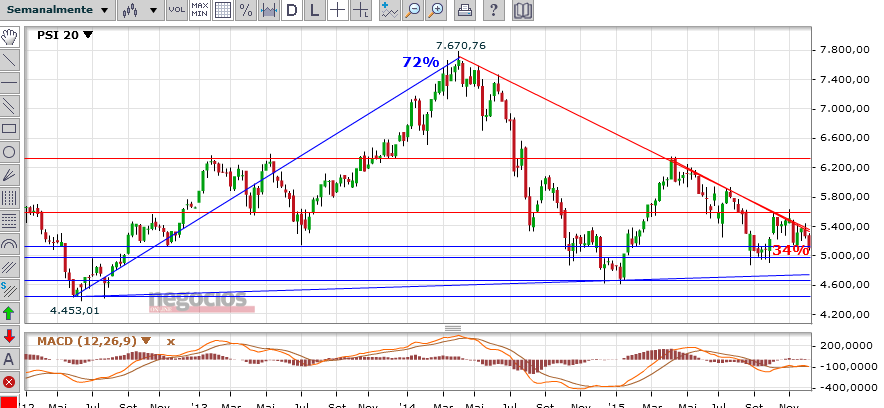The height and width of the screenshot is (408, 884).
Task: Click the red 34% annotation
Action: (x=790, y=250)
